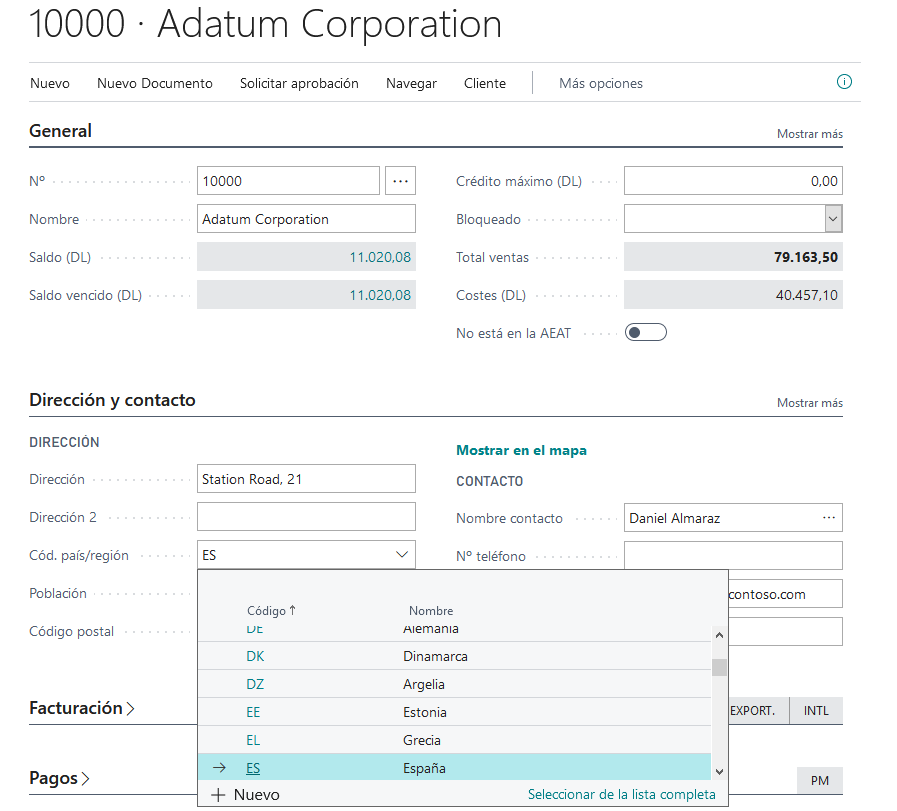The width and height of the screenshot is (897, 811).
Task: Expand the Facturación section
Action: (x=81, y=708)
